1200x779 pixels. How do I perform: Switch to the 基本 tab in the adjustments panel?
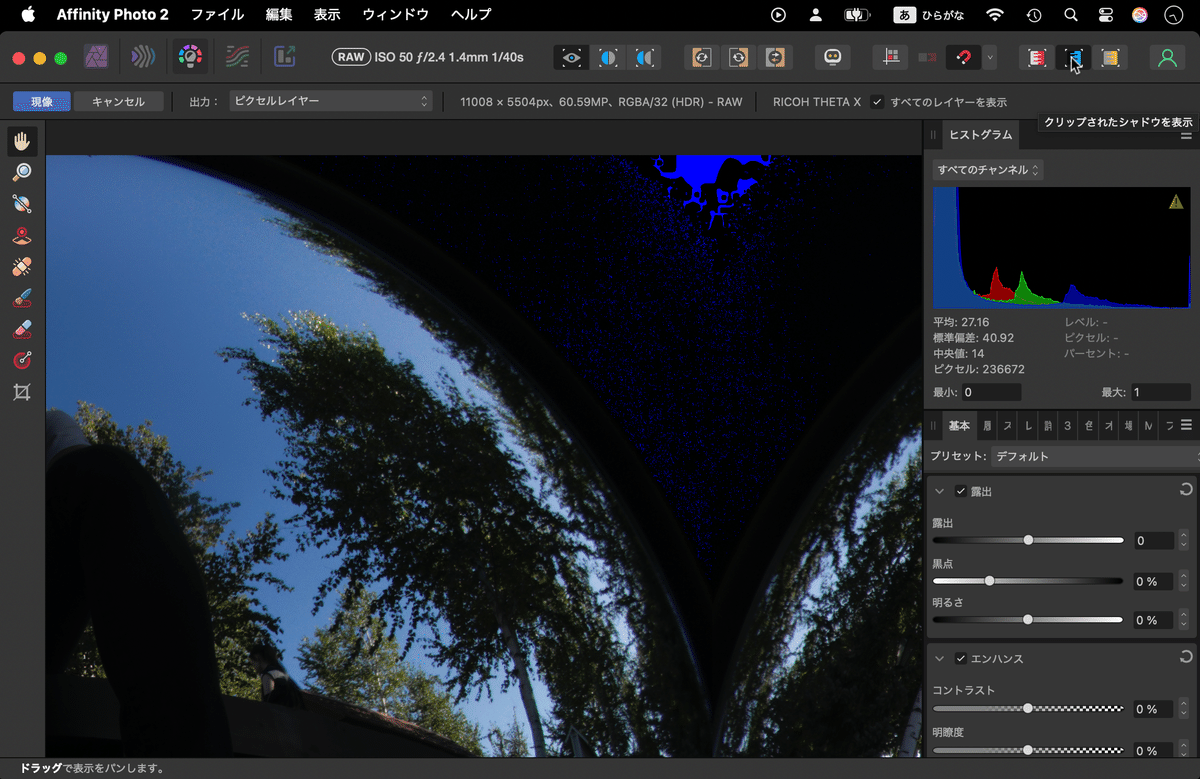[958, 425]
